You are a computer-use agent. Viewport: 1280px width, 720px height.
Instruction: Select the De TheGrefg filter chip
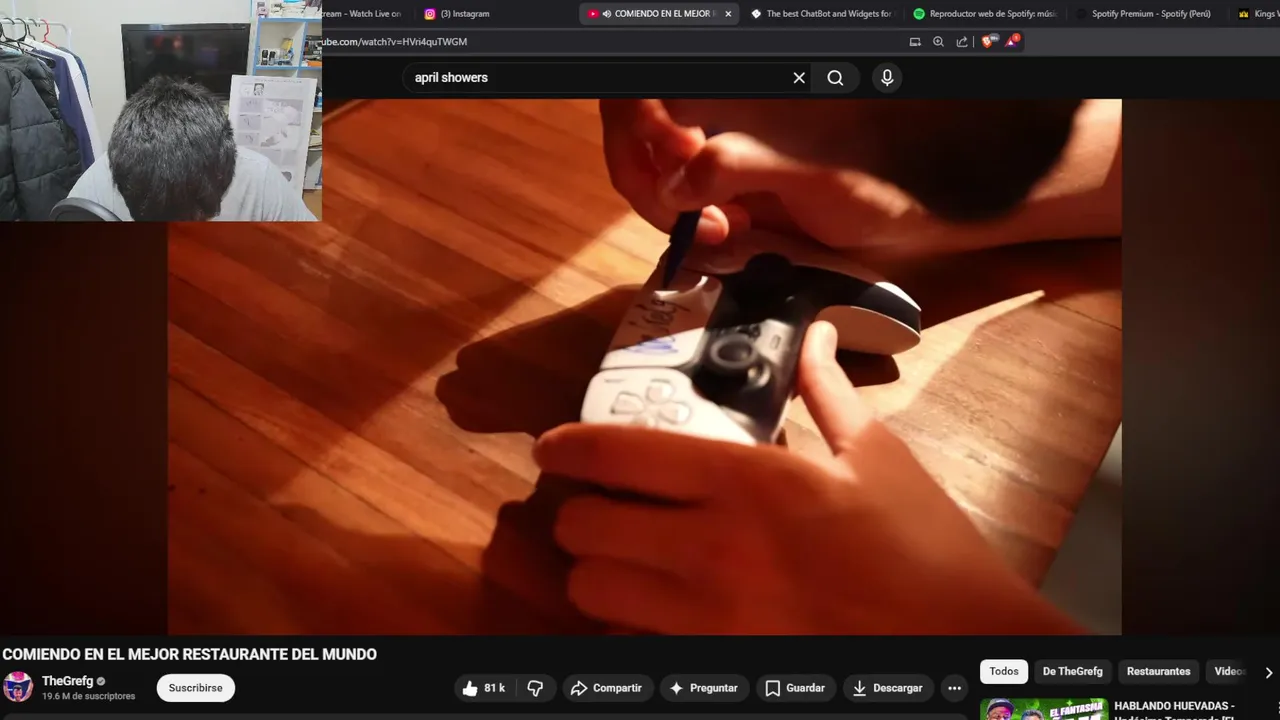(1072, 671)
